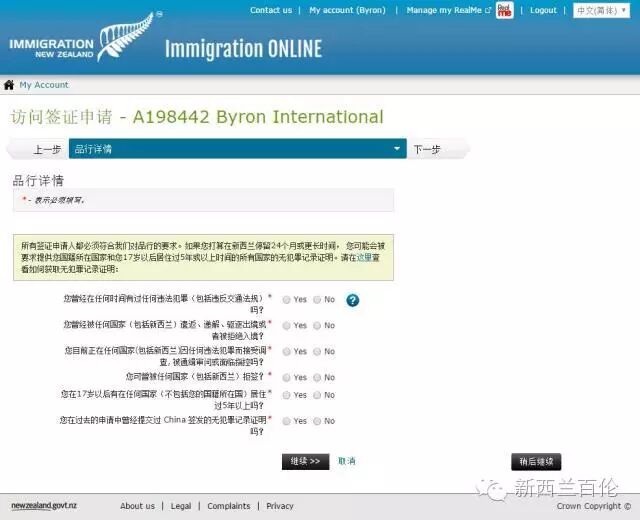Open the Complaints footer link
Viewport: 640px width, 520px height.
point(229,506)
